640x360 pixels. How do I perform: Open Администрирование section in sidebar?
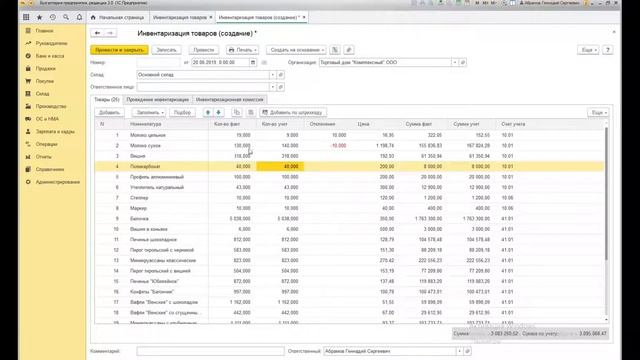(x=58, y=182)
